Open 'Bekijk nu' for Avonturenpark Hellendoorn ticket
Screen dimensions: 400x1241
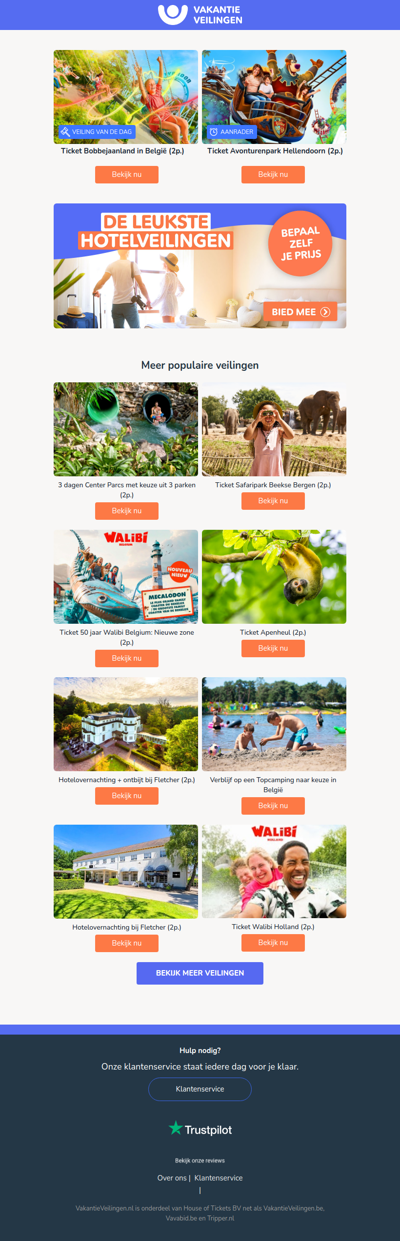(273, 175)
